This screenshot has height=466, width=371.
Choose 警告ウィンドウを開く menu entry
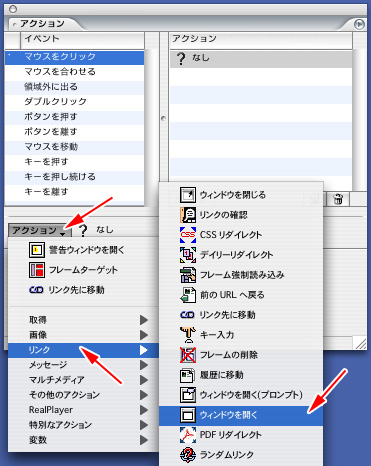pyautogui.click(x=83, y=250)
